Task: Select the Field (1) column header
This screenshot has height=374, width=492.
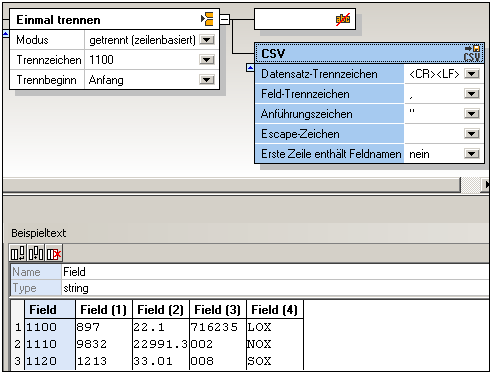Action: coord(104,310)
